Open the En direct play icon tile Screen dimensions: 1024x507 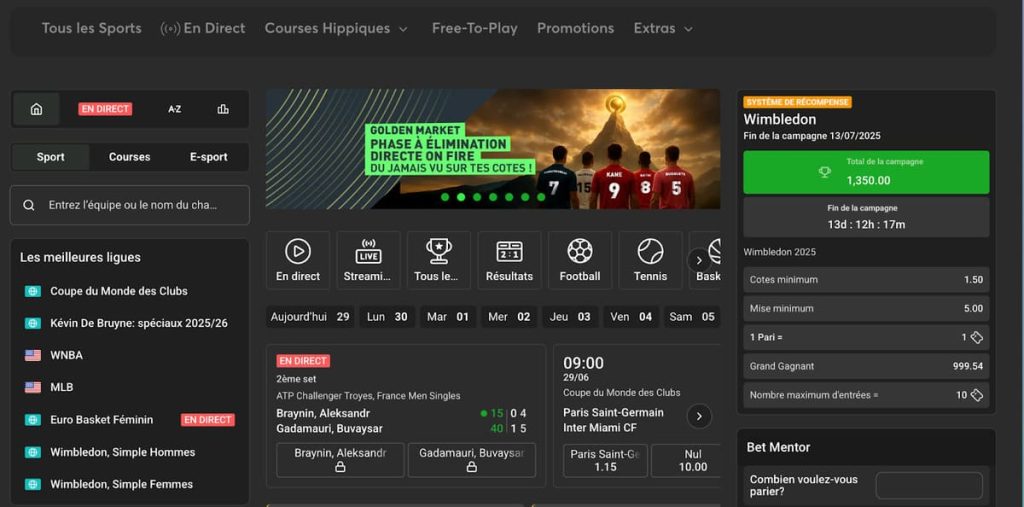coord(298,260)
